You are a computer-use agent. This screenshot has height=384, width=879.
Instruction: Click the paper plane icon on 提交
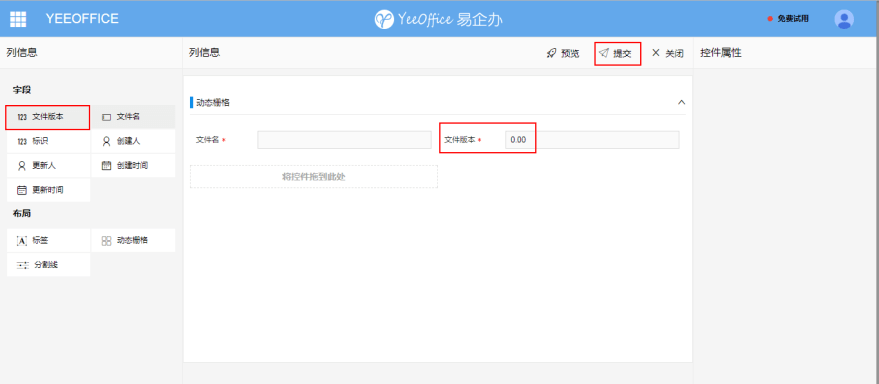click(603, 53)
